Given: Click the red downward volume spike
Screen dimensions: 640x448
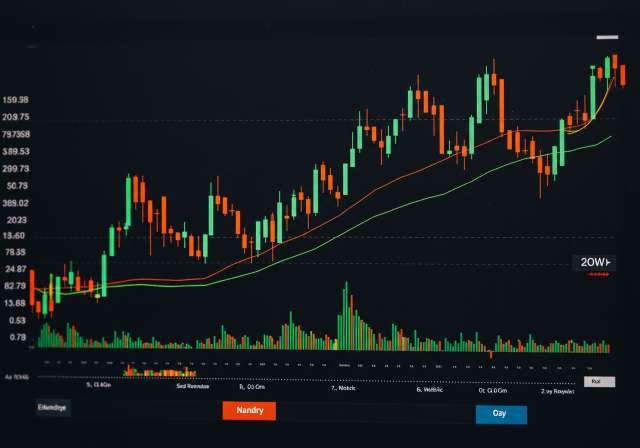Looking at the screenshot, I should click(491, 355).
